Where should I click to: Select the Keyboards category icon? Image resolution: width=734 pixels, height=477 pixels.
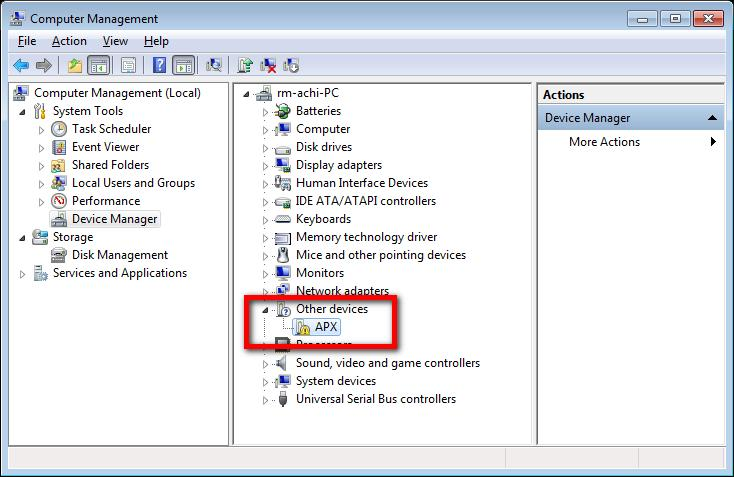(283, 219)
